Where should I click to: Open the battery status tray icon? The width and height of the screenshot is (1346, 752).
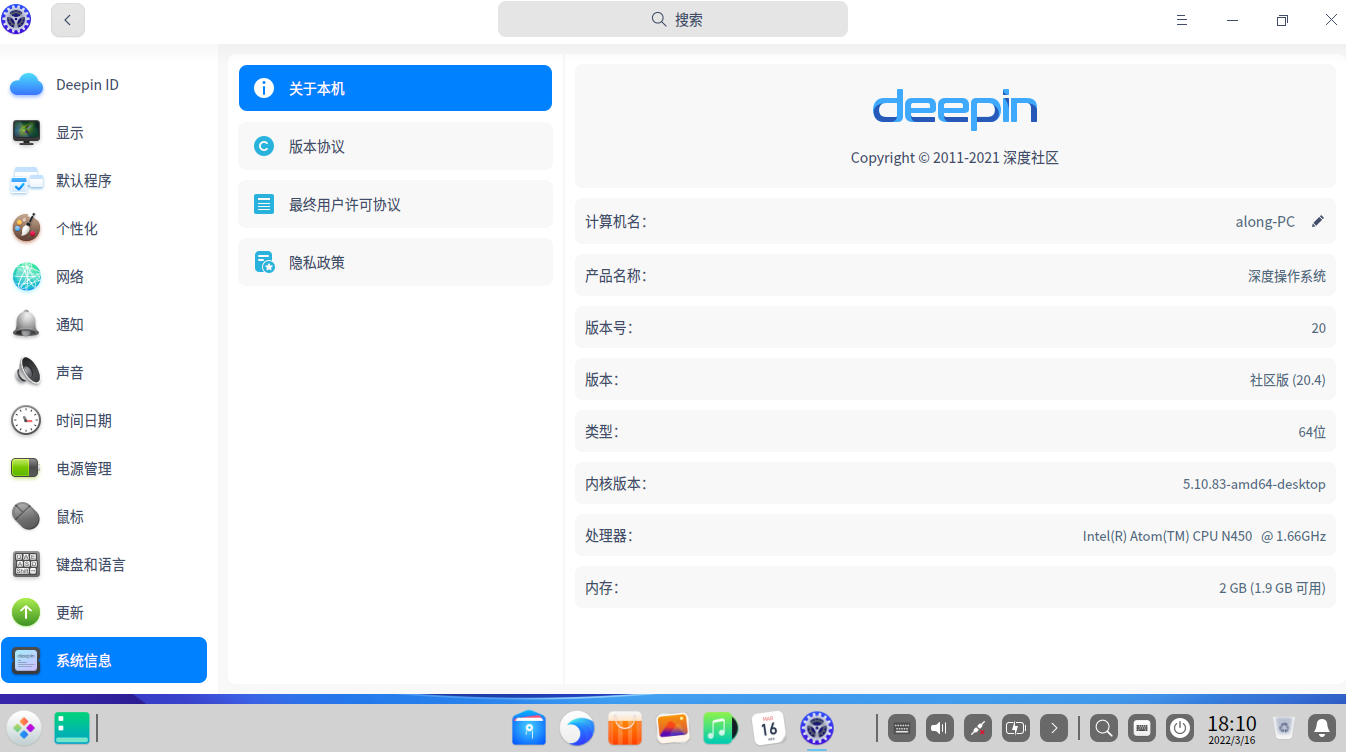1016,728
